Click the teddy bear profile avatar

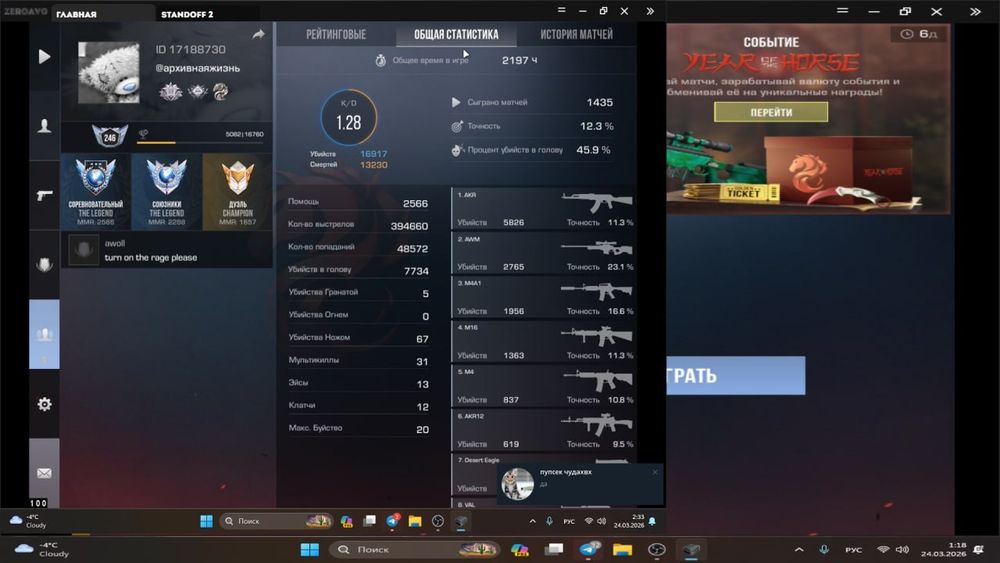tap(108, 73)
